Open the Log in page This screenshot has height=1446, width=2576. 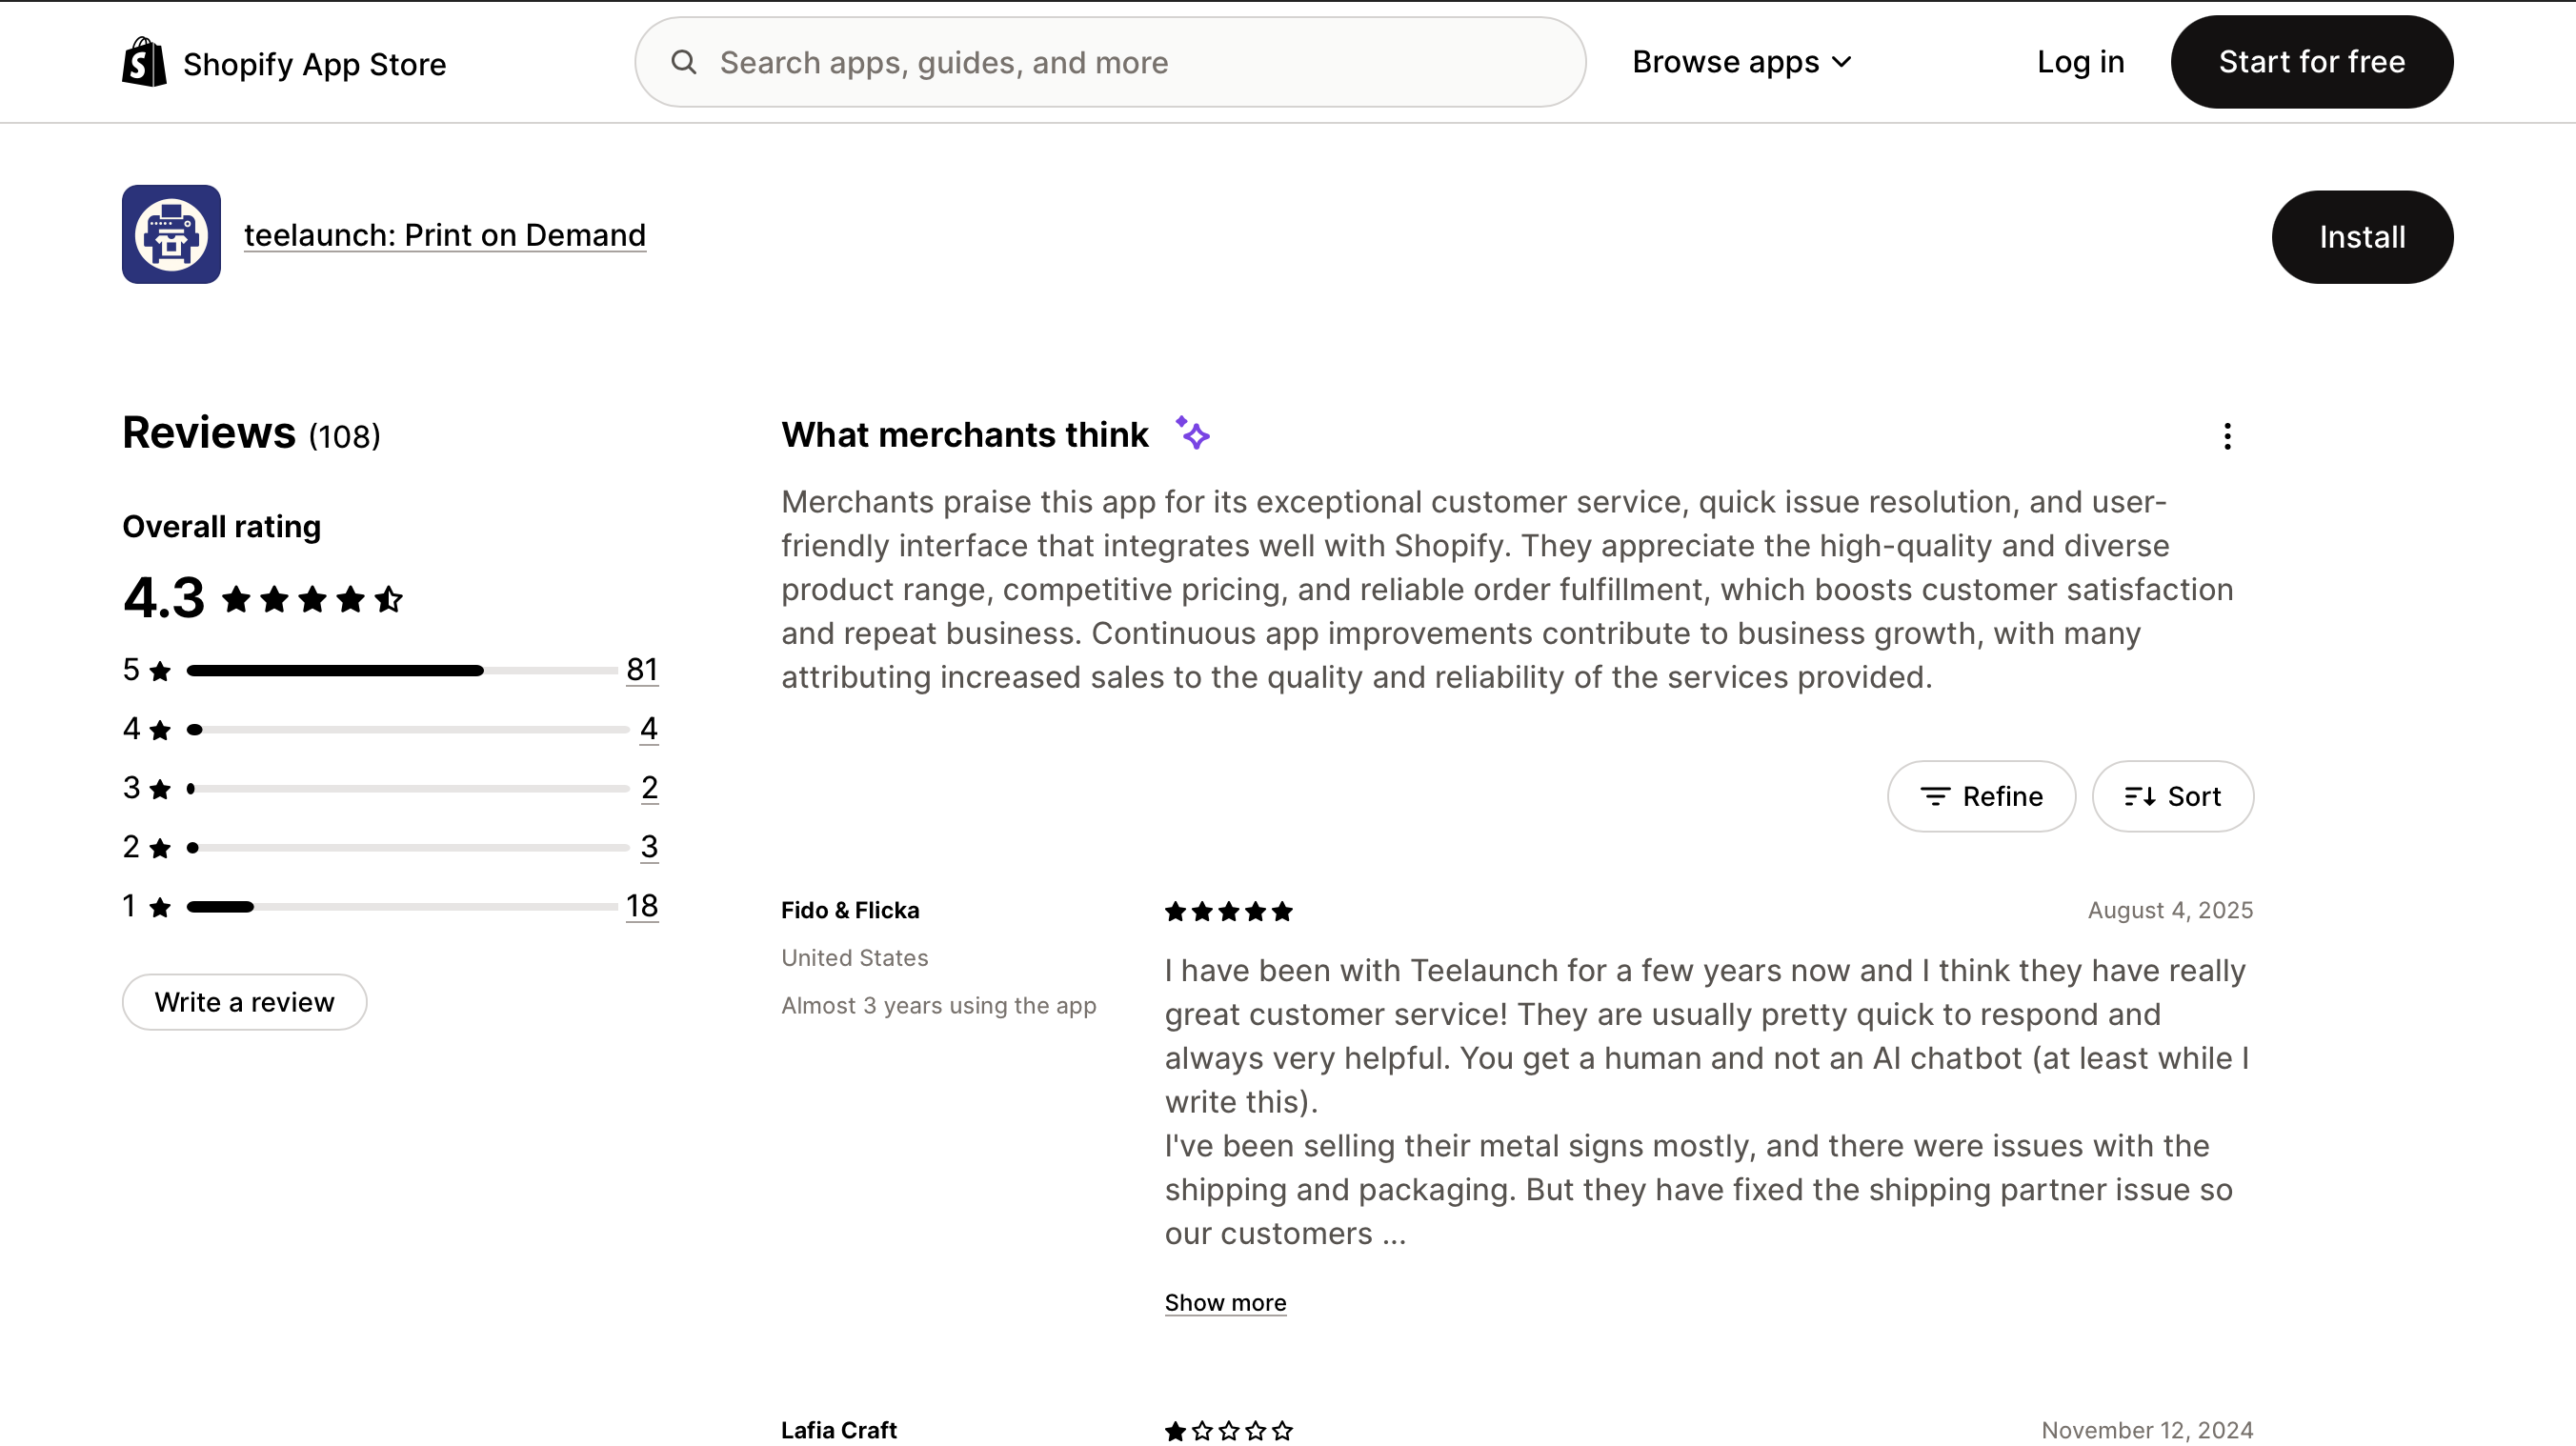[x=2080, y=62]
